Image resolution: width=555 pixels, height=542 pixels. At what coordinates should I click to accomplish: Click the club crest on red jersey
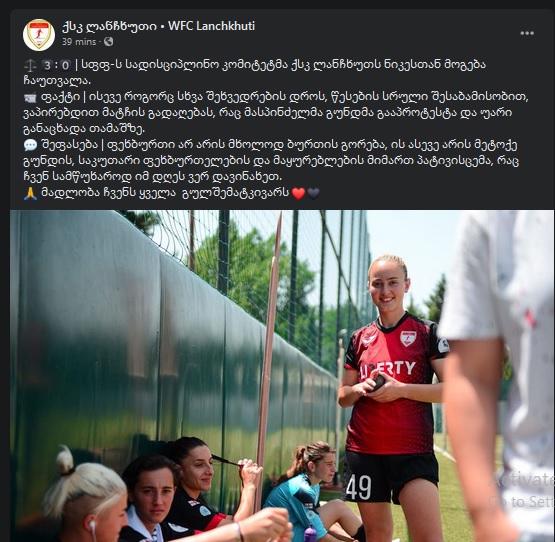tap(408, 338)
